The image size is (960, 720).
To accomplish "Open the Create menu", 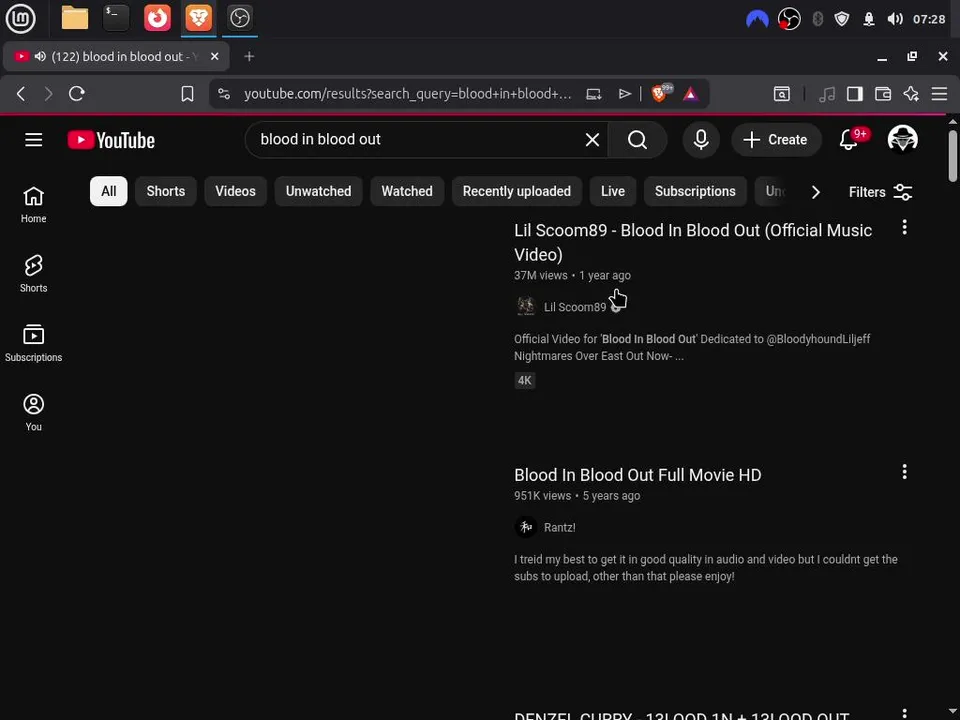I will 776,140.
